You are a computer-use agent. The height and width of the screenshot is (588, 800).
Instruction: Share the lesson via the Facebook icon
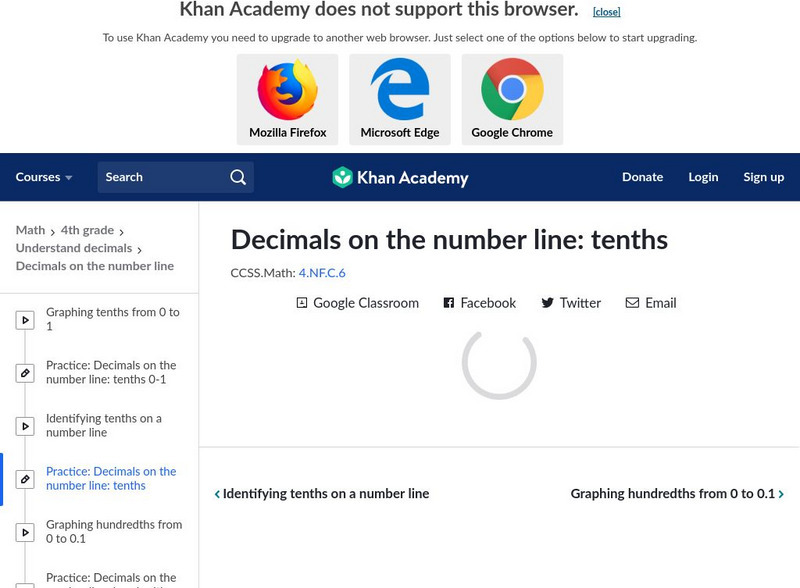[448, 303]
